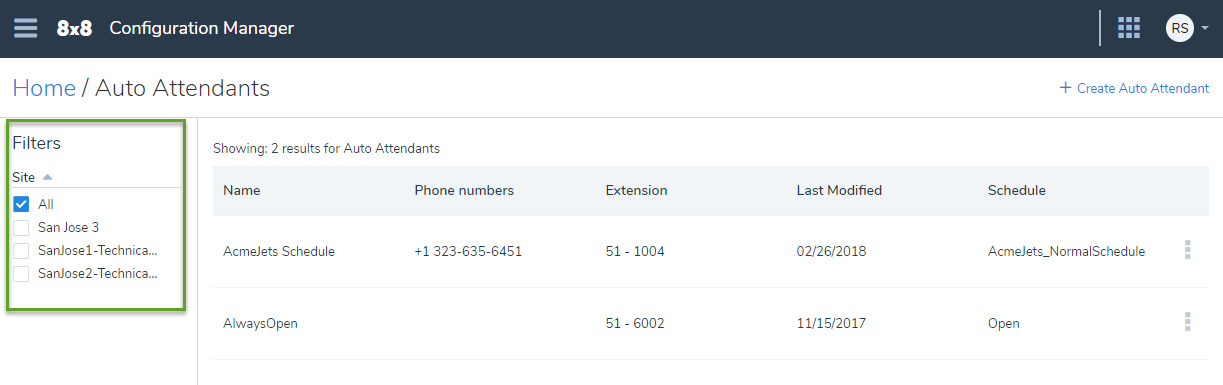The height and width of the screenshot is (385, 1223).
Task: Sort by Name column header
Action: tap(240, 190)
